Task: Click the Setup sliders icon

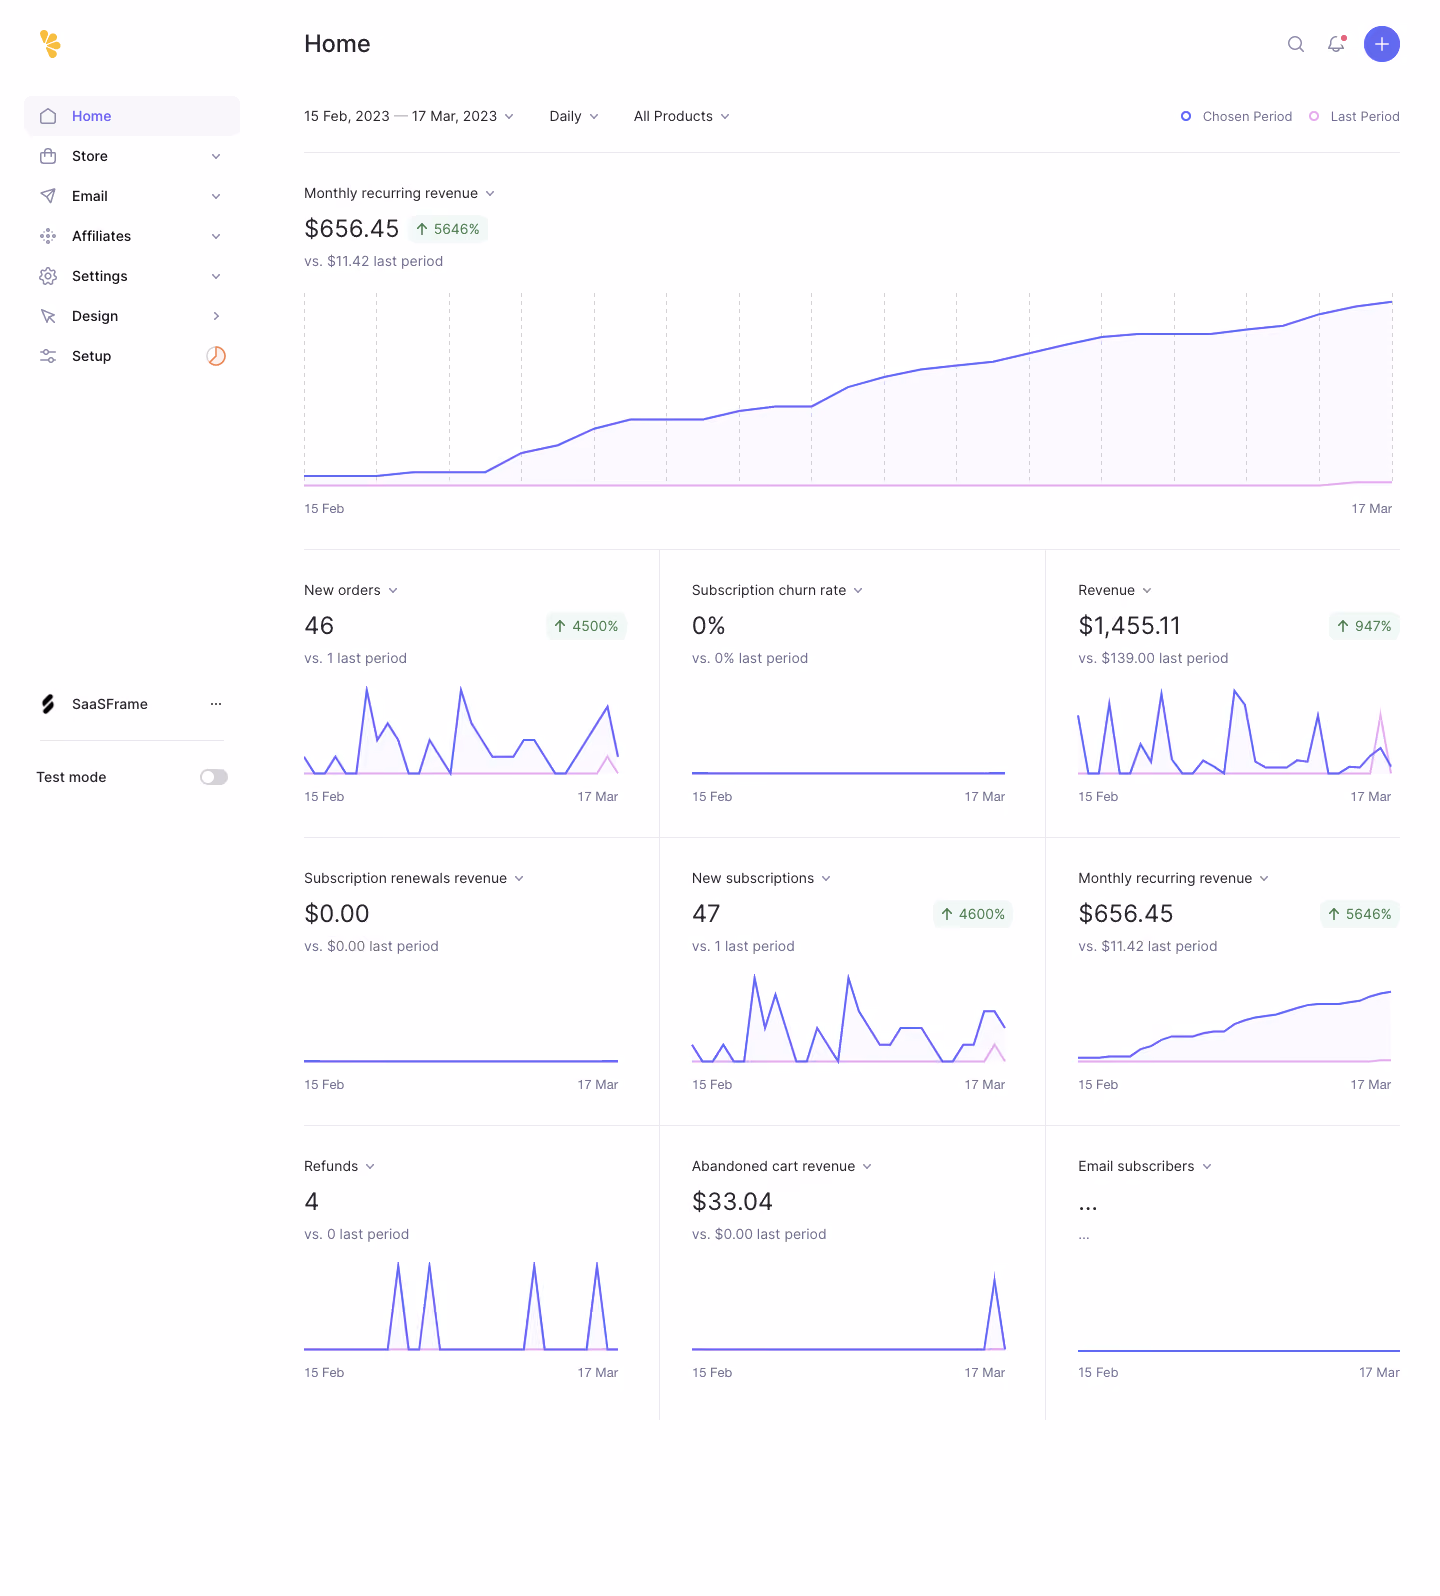Action: (x=48, y=356)
